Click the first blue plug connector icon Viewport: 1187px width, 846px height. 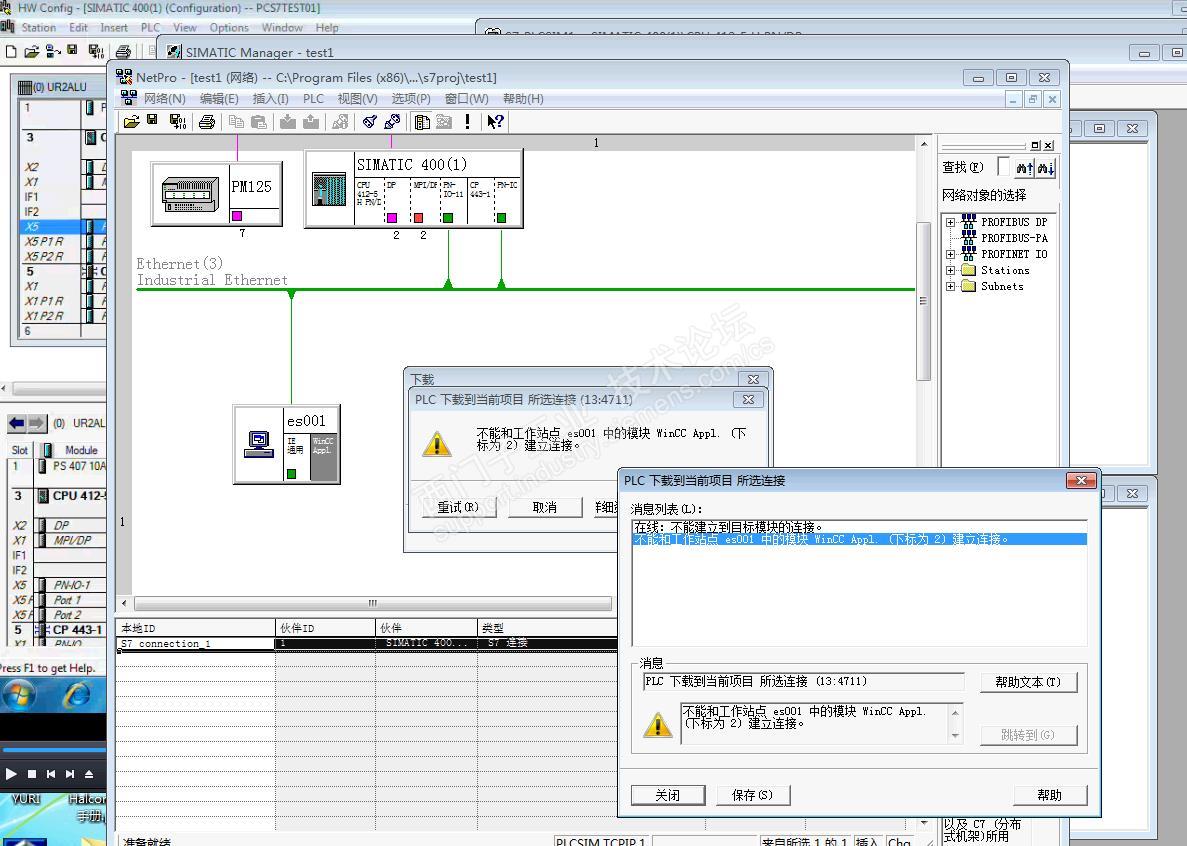[x=369, y=122]
